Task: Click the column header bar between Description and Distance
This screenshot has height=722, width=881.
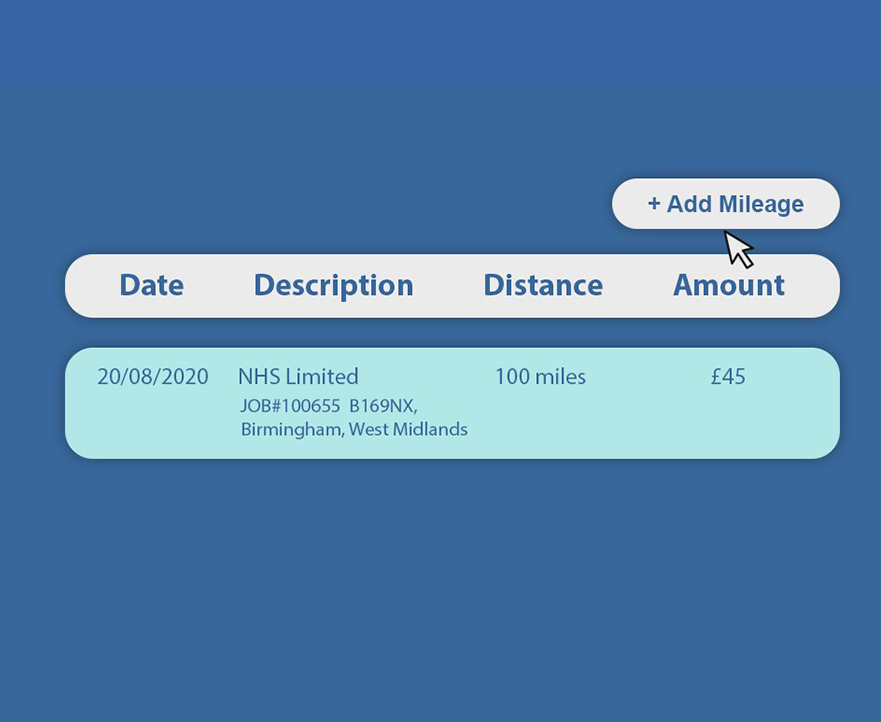Action: pos(448,286)
